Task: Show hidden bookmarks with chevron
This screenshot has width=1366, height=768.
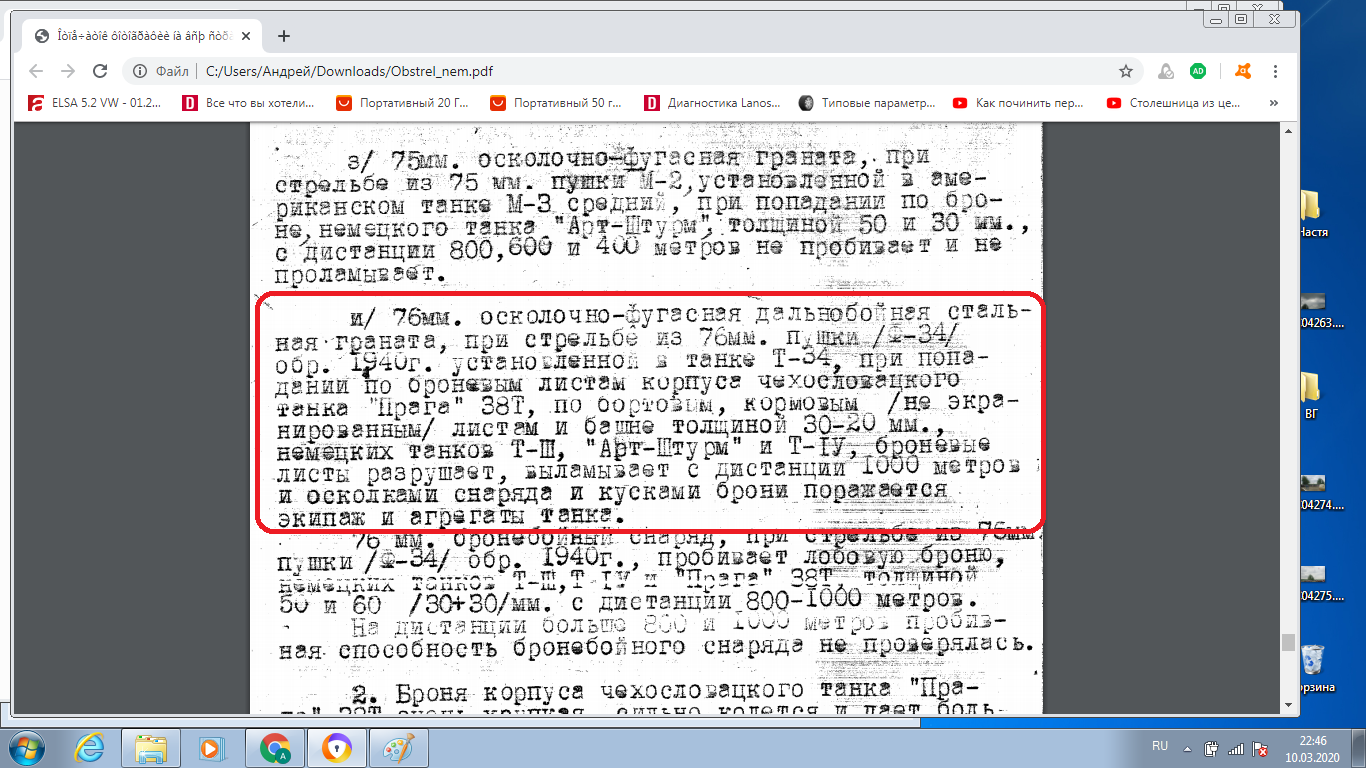Action: pyautogui.click(x=1273, y=102)
